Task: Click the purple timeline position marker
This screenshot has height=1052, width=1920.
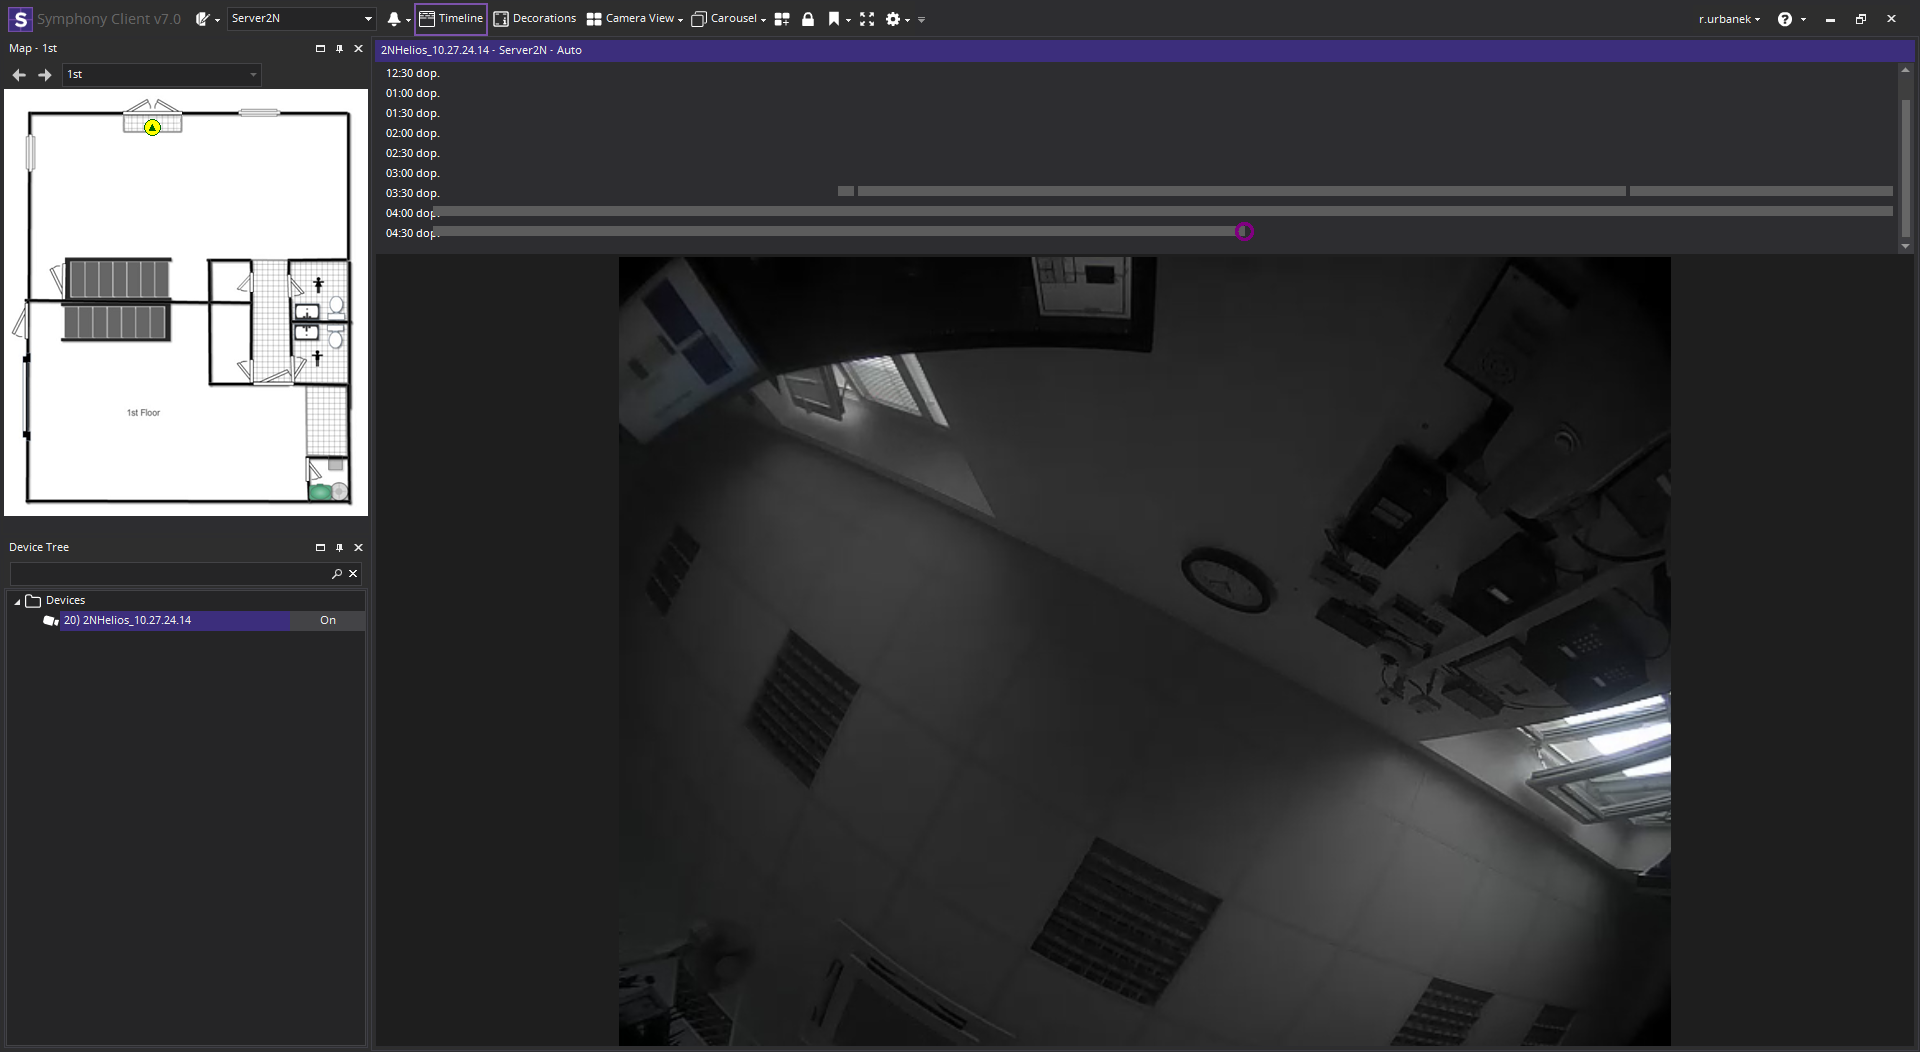Action: pyautogui.click(x=1244, y=232)
